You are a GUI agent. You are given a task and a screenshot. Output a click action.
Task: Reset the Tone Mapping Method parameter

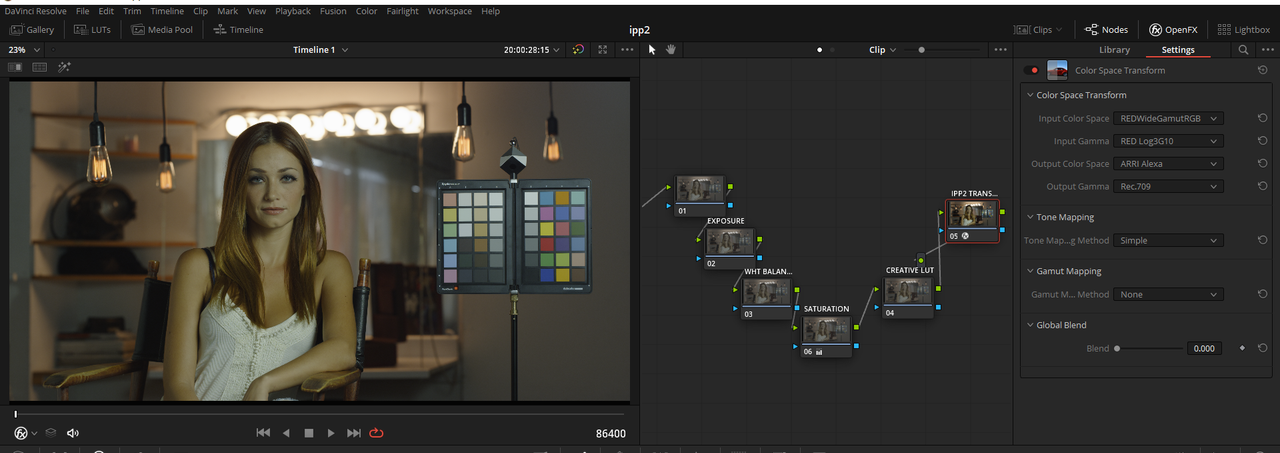(x=1263, y=240)
